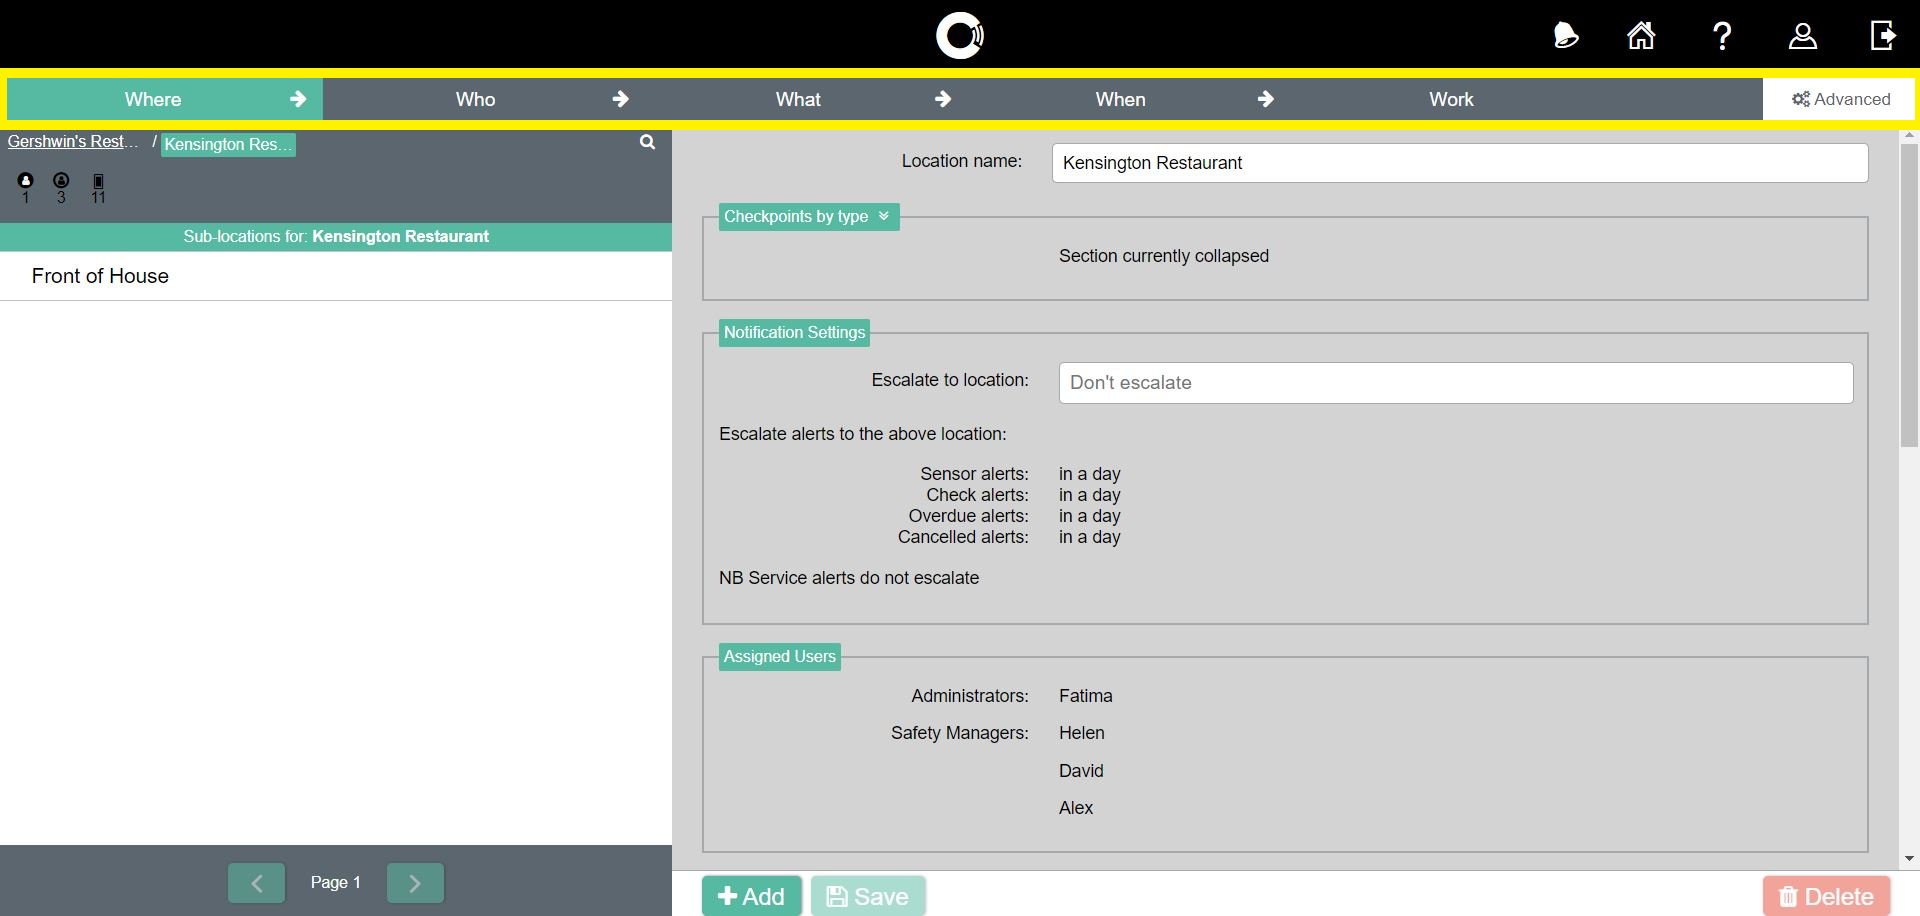Add a new location with the Add button

[751, 895]
